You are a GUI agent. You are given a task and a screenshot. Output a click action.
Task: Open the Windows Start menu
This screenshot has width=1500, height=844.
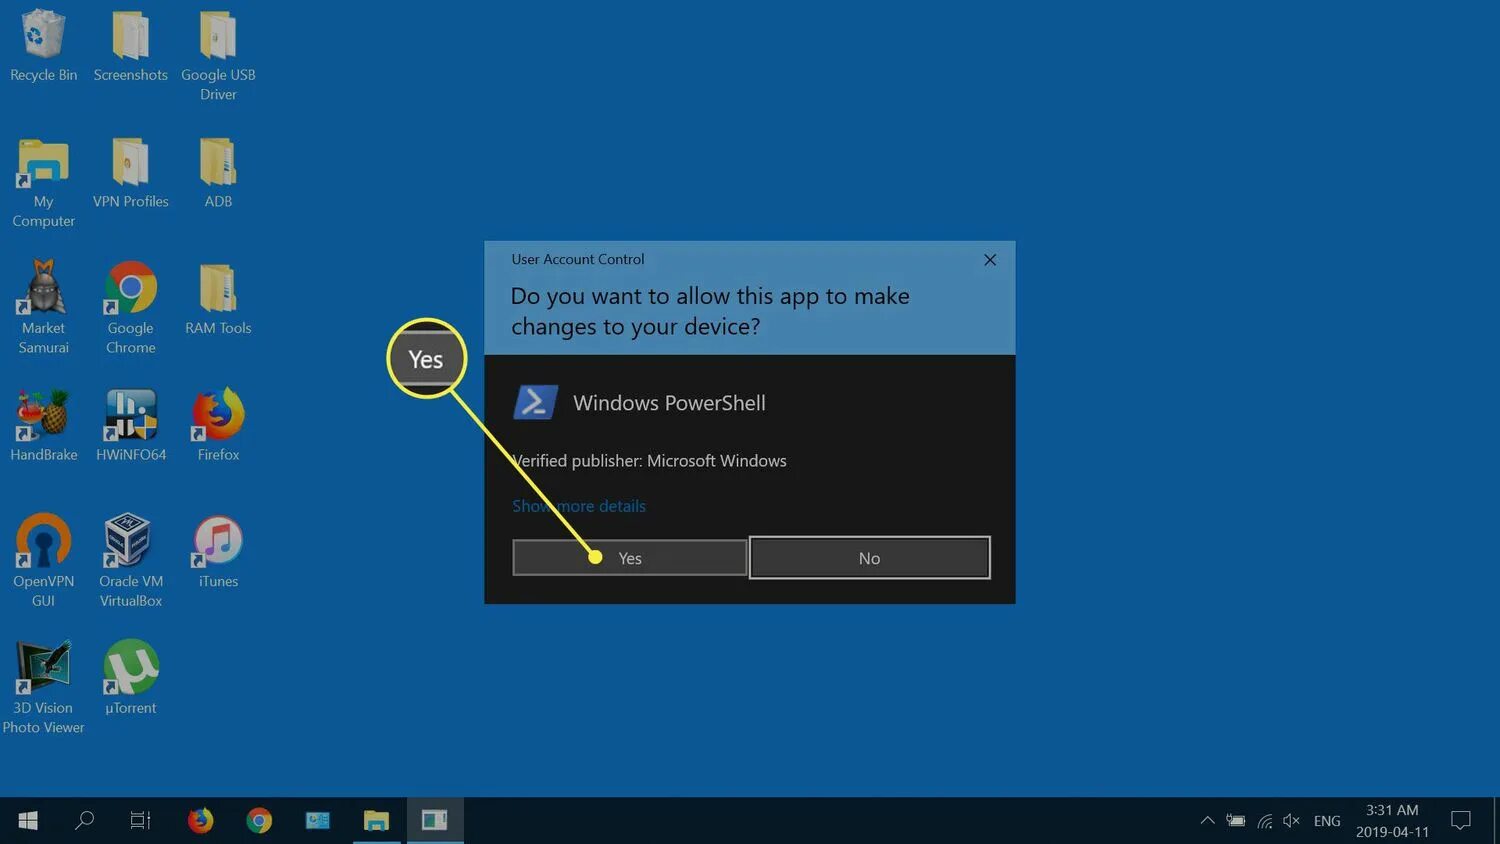[28, 820]
